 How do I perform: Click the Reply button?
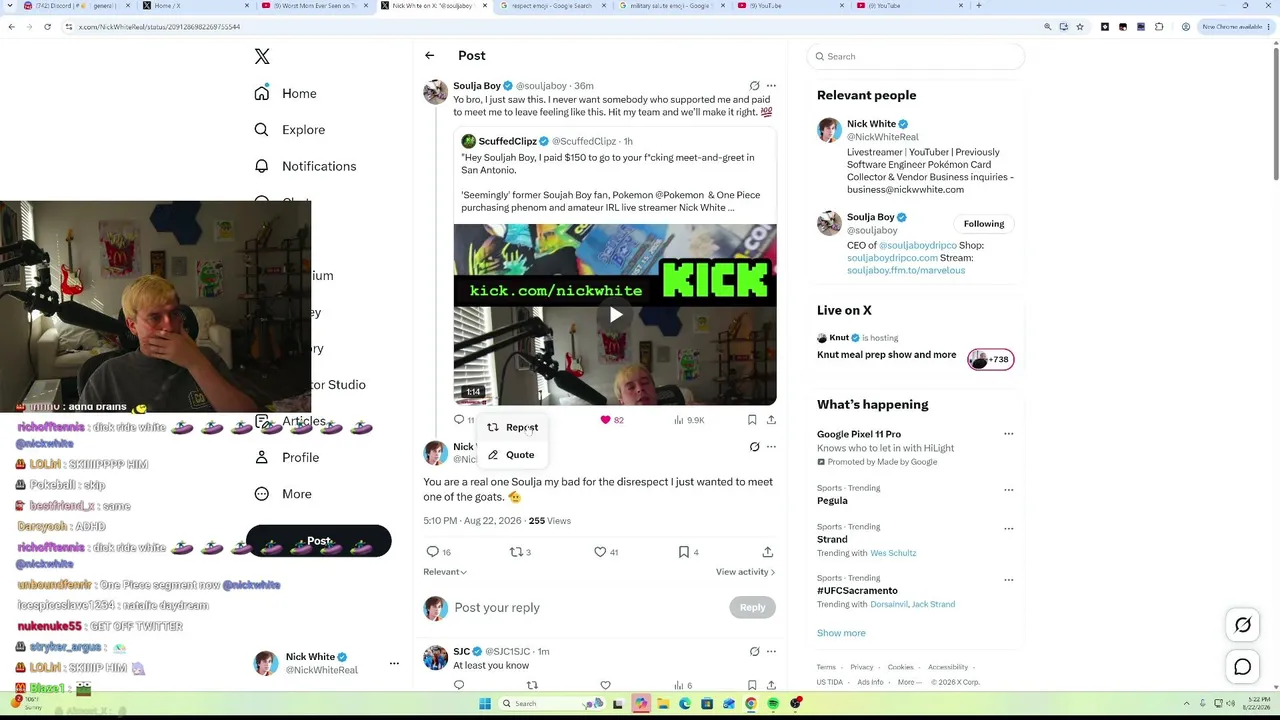tap(752, 607)
